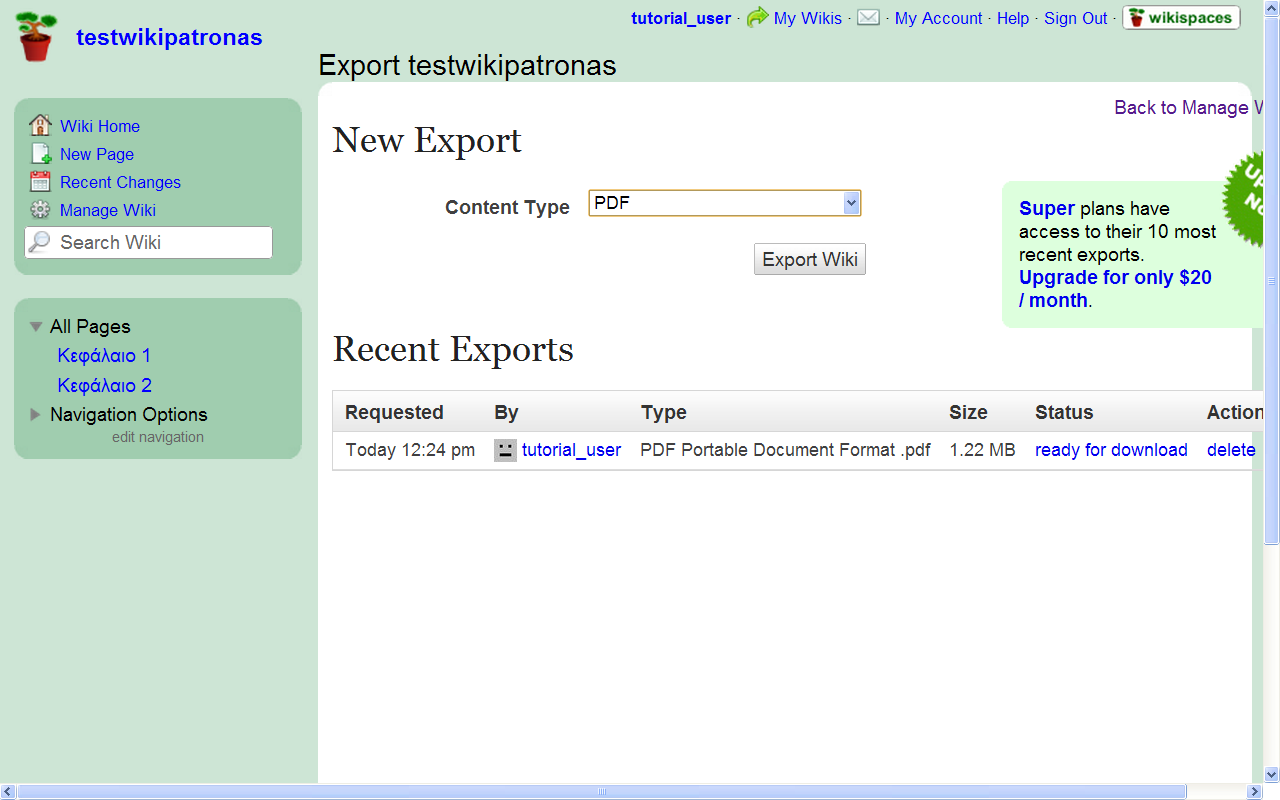Click the 'Today 12:24 pm' cell
This screenshot has height=800, width=1280.
410,450
